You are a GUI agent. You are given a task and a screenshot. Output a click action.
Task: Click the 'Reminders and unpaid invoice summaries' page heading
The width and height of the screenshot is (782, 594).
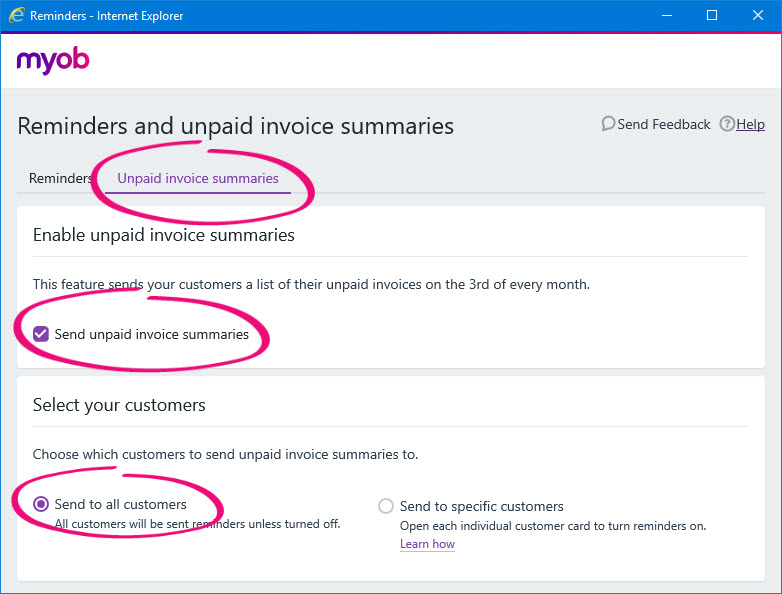(236, 126)
